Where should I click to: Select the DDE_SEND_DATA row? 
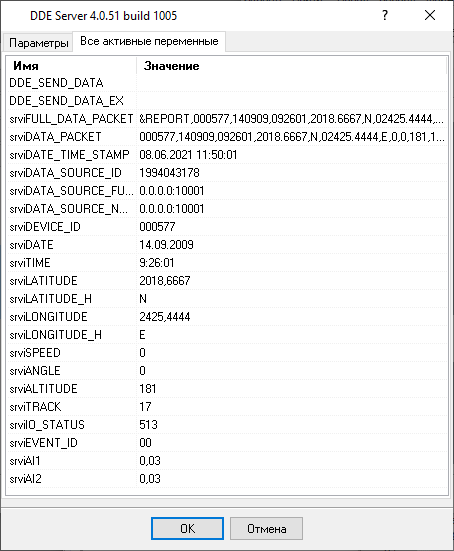[227, 83]
